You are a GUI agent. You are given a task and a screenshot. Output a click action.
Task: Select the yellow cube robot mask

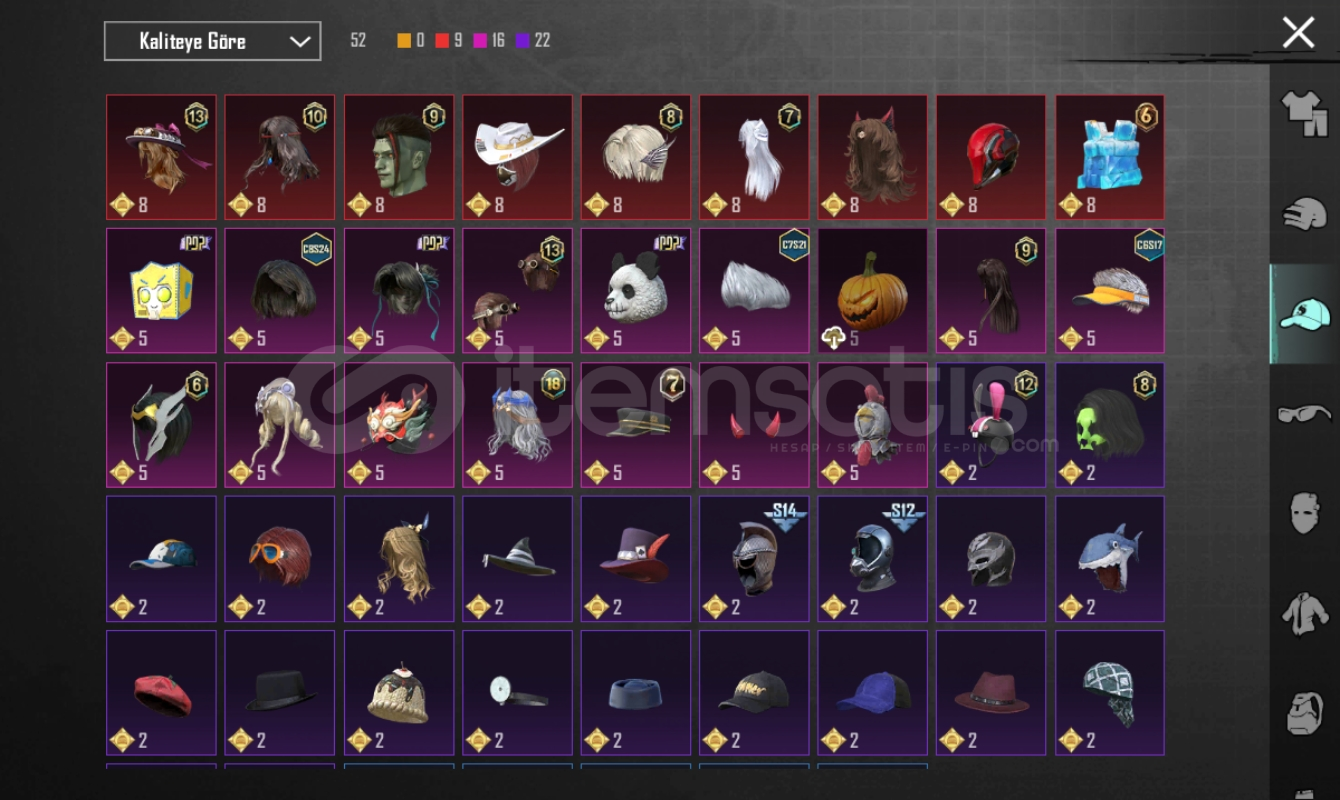pos(161,291)
